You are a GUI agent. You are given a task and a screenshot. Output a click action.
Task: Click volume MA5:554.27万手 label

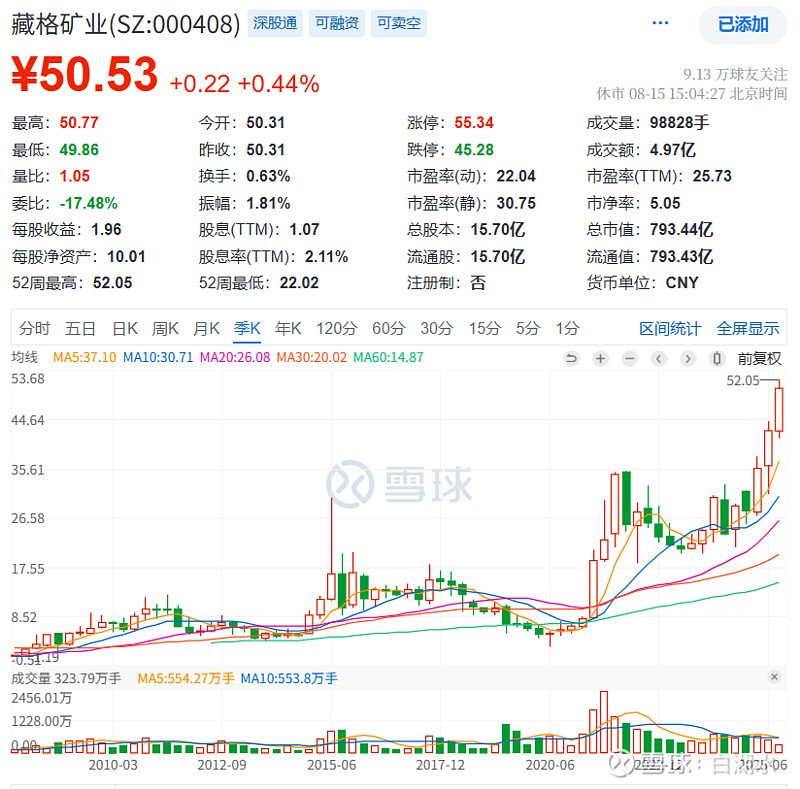(x=186, y=678)
